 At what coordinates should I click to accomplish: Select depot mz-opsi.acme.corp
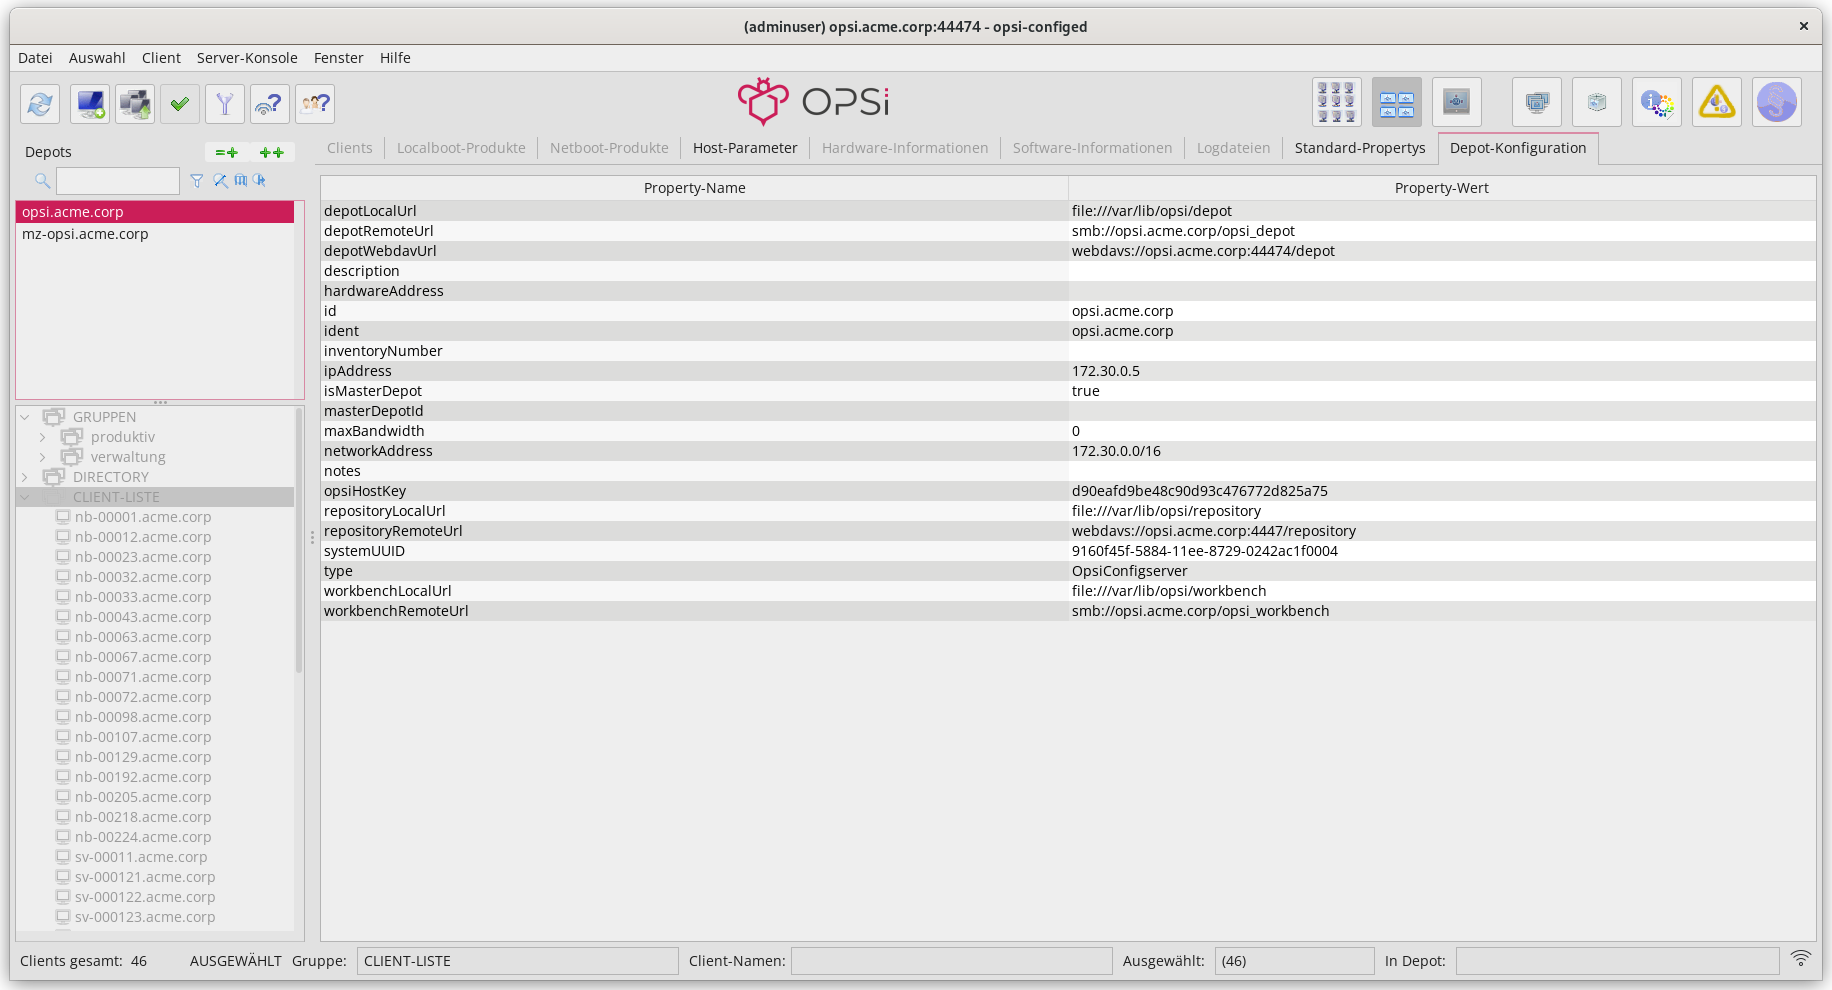155,234
